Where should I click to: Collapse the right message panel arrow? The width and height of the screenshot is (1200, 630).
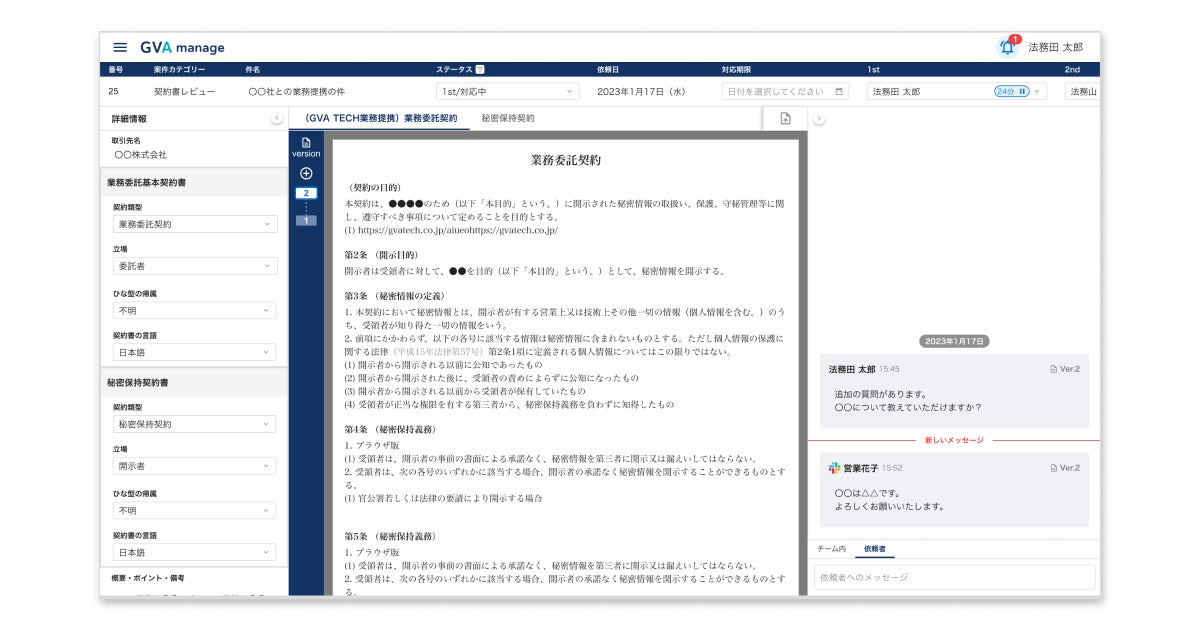coord(819,119)
